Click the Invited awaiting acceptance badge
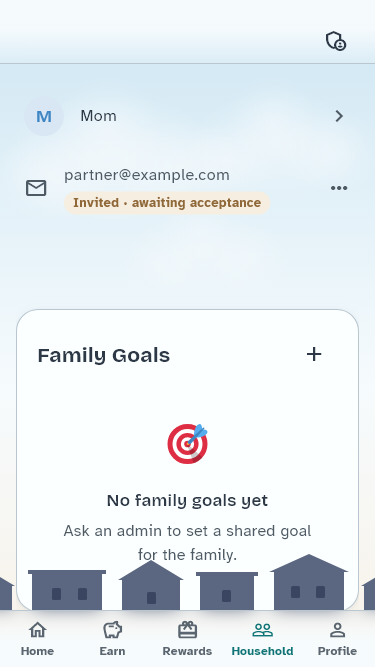The width and height of the screenshot is (375, 667). (x=167, y=202)
